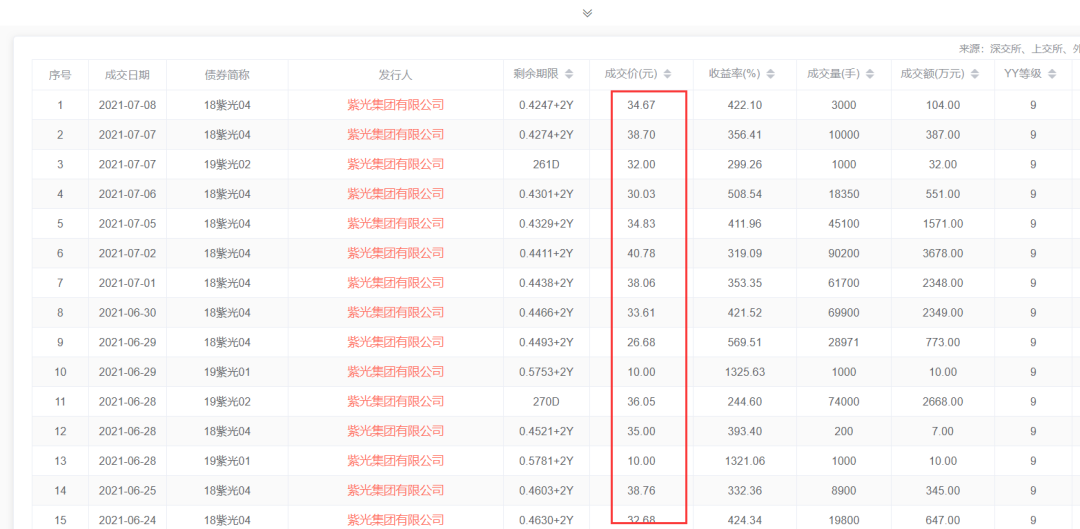The width and height of the screenshot is (1080, 529).
Task: Expand the double-chevron arrow above the table
Action: [587, 13]
